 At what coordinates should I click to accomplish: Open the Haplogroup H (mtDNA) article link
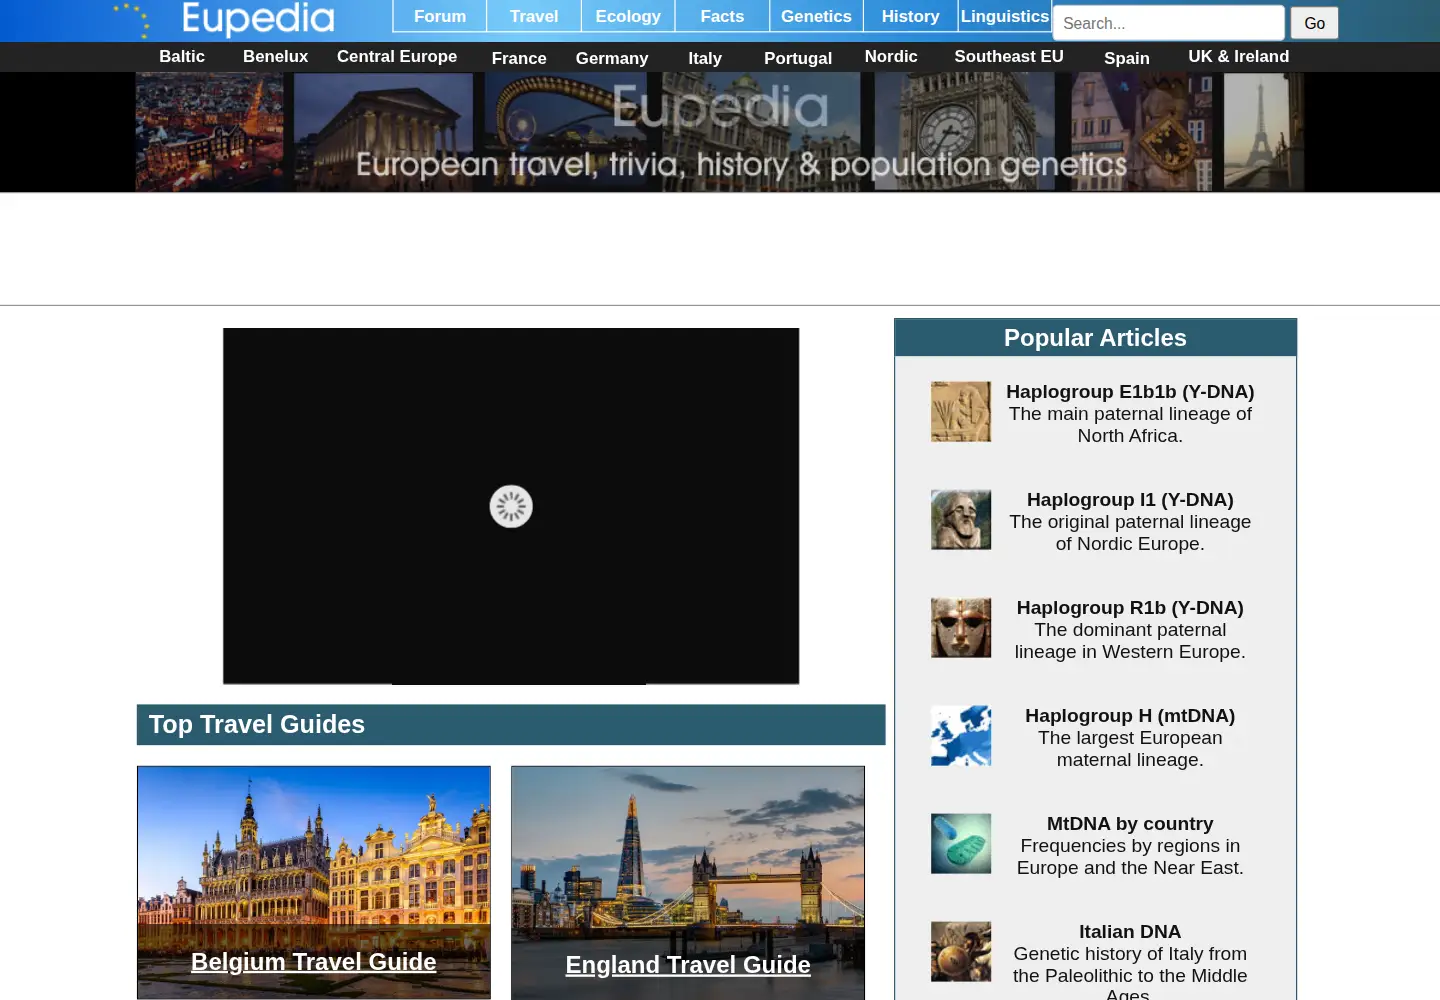tap(1130, 716)
